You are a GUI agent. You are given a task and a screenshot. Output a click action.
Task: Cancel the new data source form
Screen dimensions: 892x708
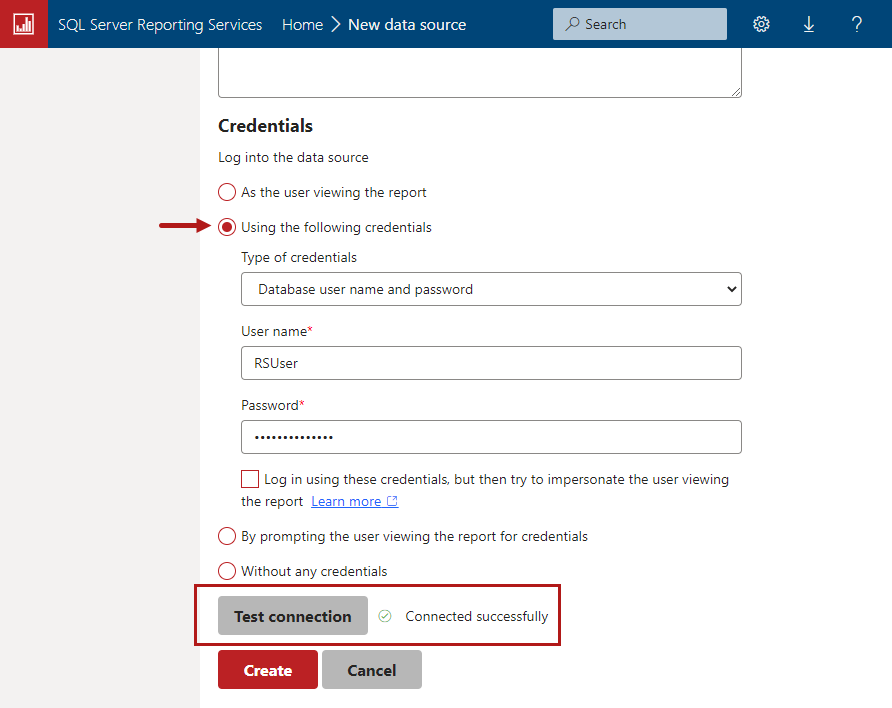(x=372, y=670)
